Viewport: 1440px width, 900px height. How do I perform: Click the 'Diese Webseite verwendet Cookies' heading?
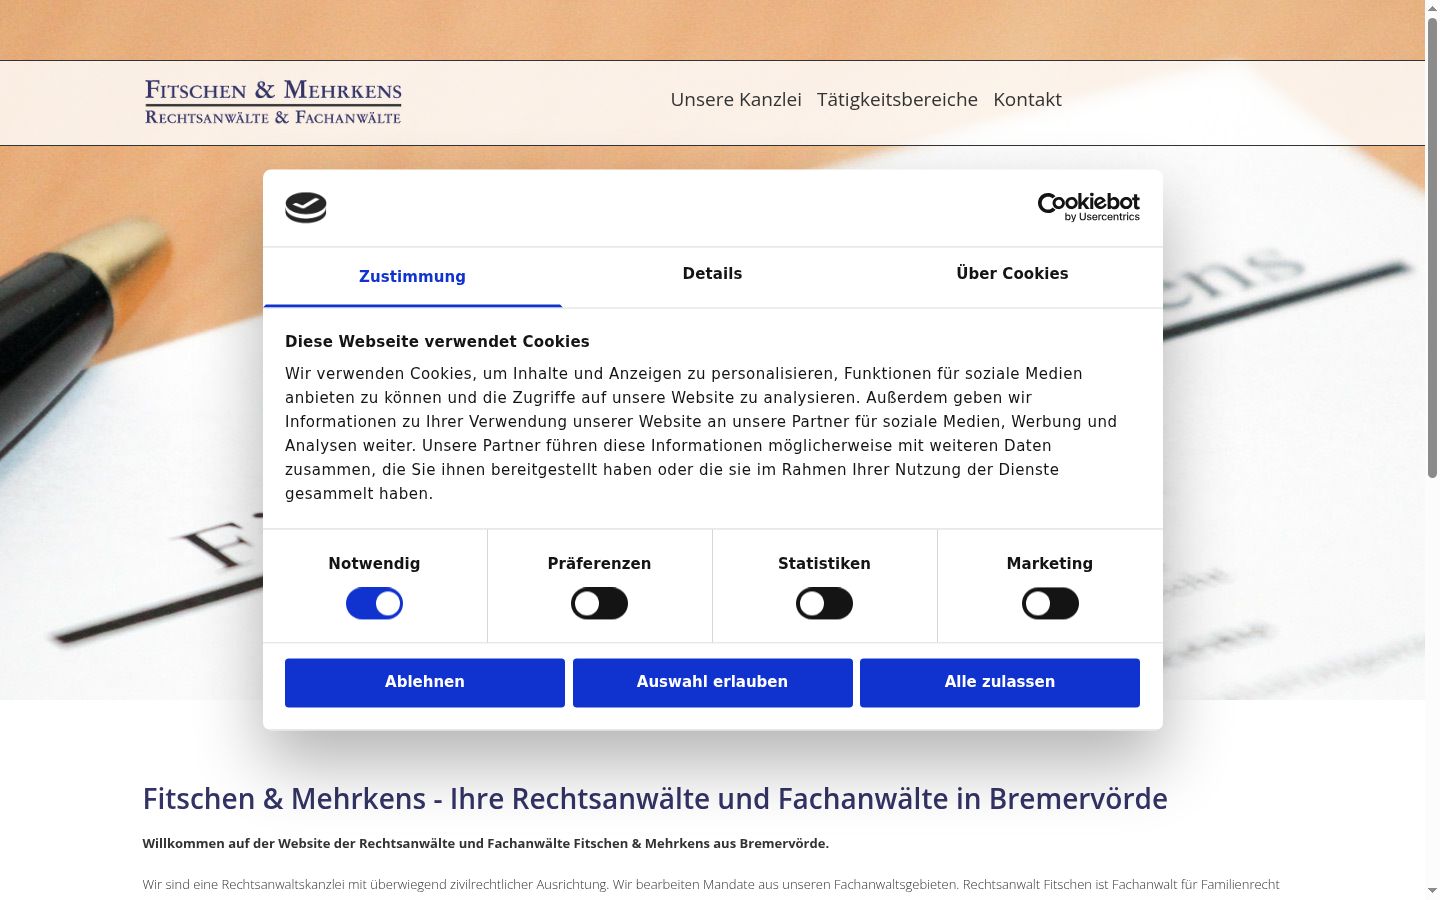coord(437,341)
